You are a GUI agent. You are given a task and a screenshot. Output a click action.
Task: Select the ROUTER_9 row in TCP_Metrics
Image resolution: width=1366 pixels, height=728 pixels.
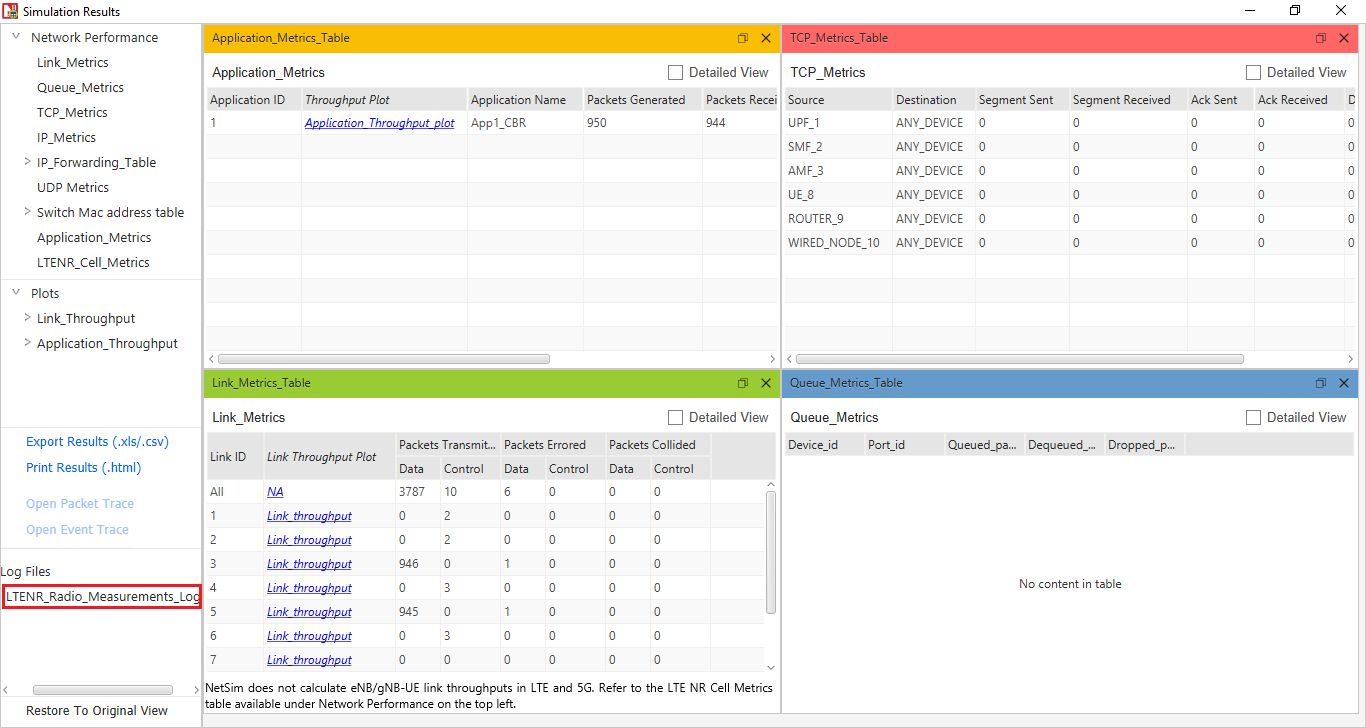coord(1068,219)
